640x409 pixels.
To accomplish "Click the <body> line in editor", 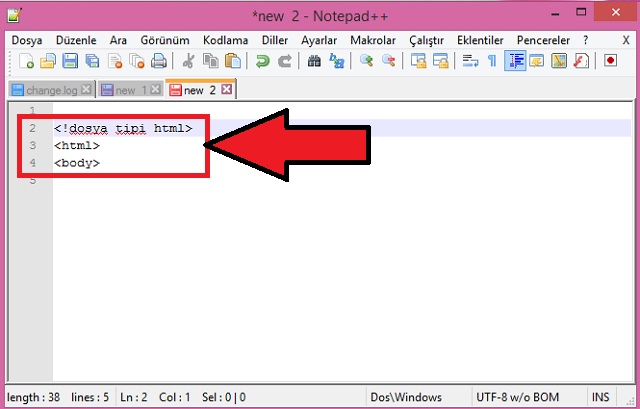I will click(77, 163).
